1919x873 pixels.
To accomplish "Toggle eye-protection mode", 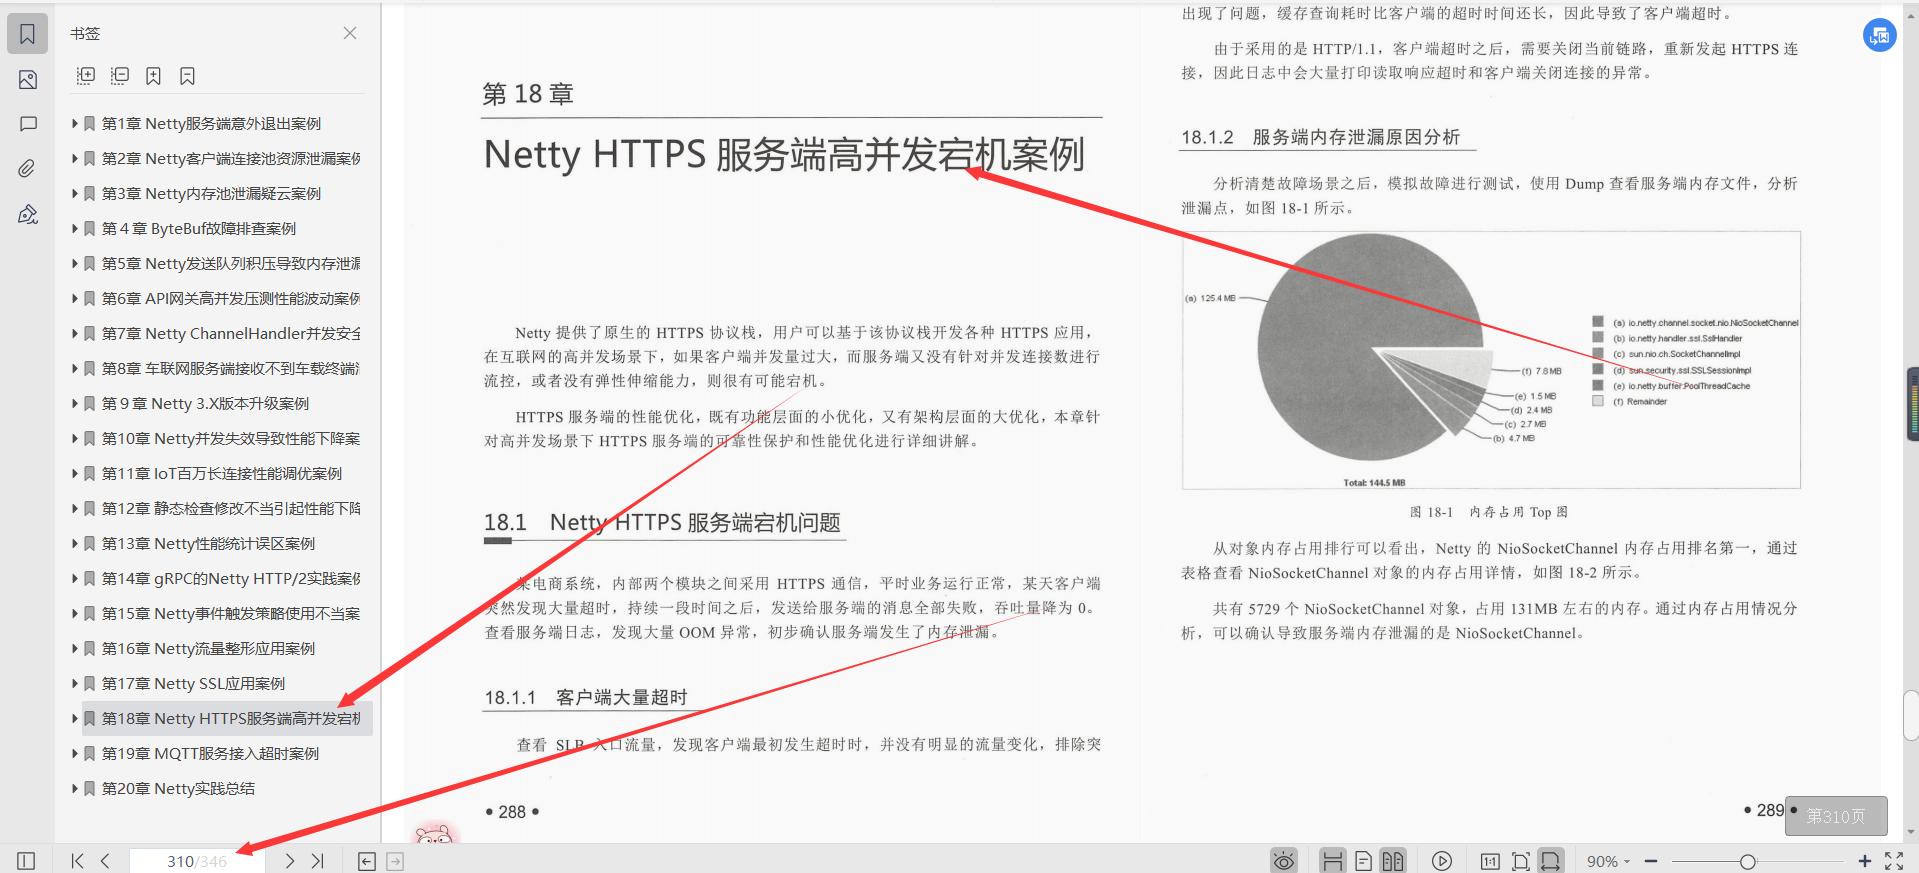I will tap(1284, 861).
